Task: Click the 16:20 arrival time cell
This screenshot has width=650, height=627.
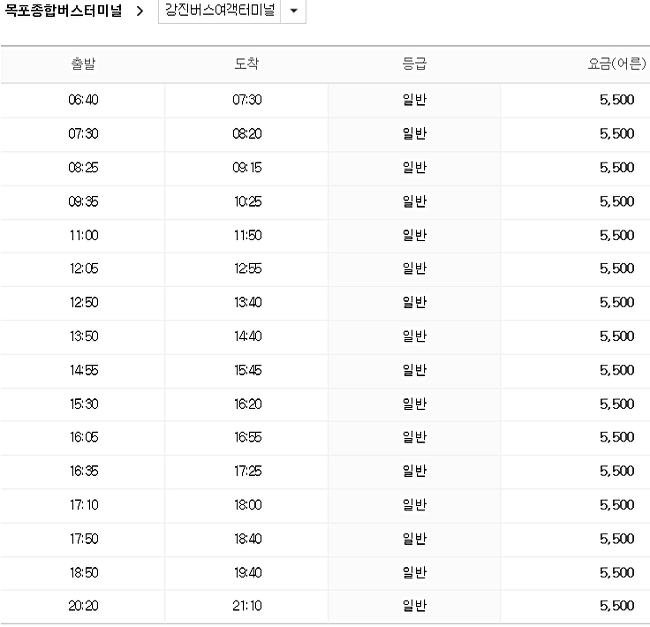Action: tap(248, 404)
